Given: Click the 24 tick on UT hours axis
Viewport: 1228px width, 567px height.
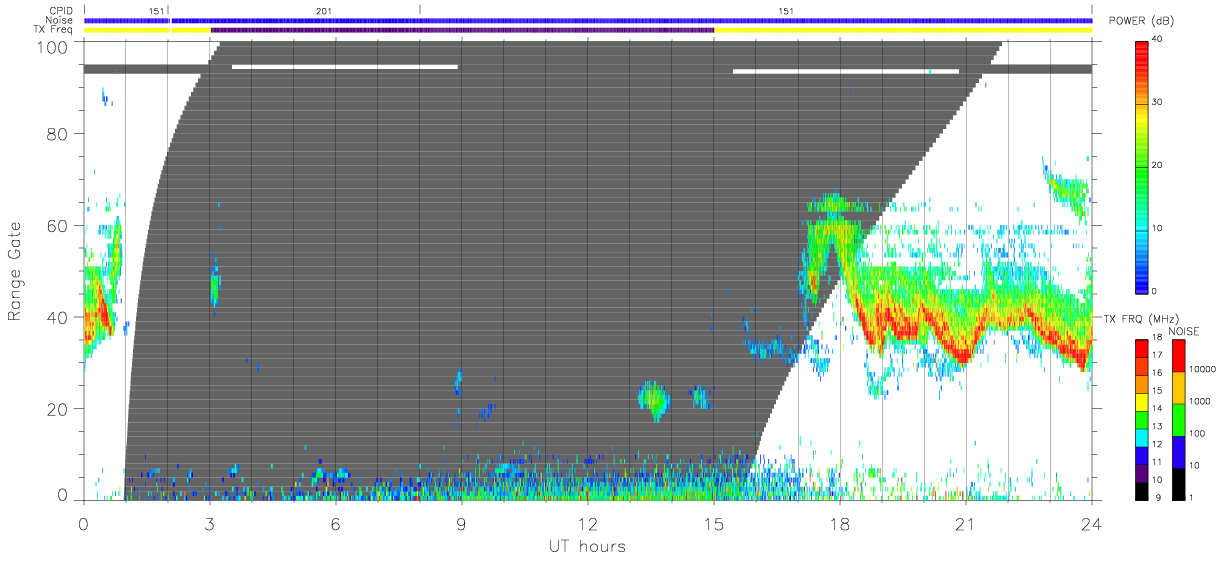Looking at the screenshot, I should point(1091,523).
